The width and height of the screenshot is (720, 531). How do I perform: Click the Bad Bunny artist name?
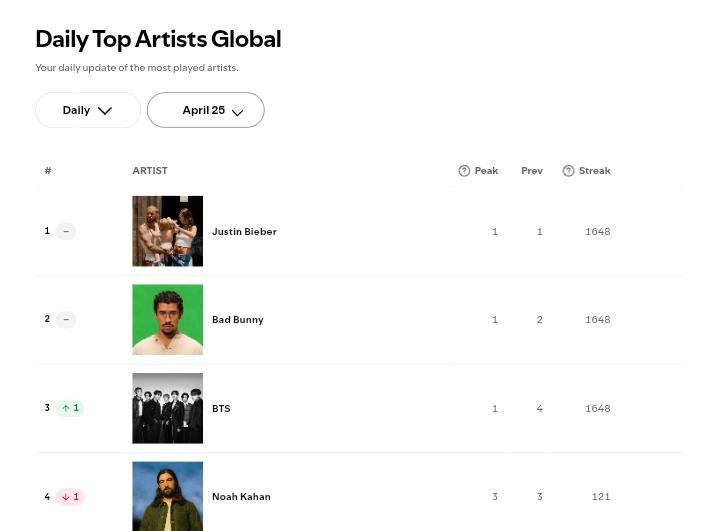pos(238,320)
